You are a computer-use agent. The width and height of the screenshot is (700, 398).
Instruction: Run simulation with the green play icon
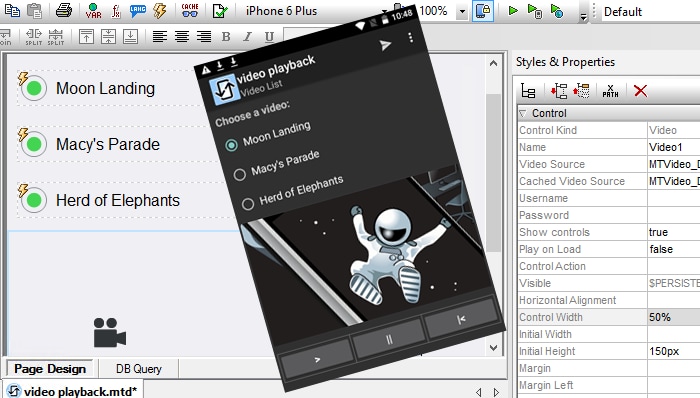[513, 10]
